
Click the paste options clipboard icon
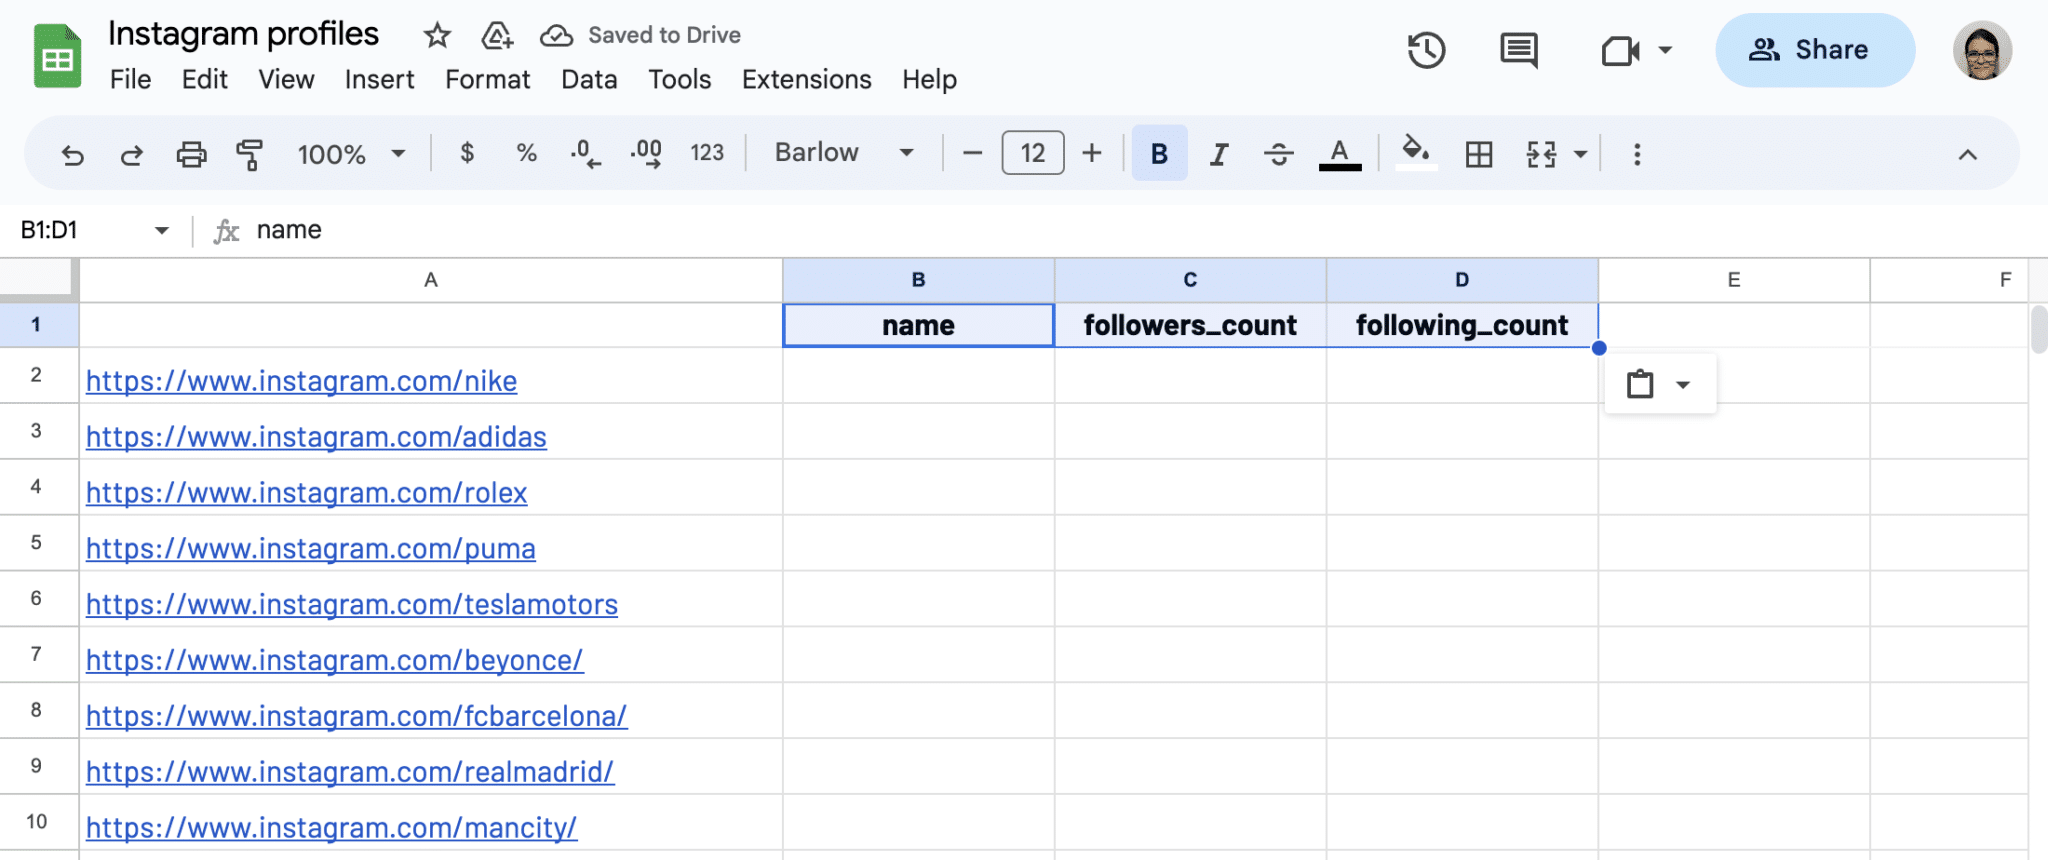point(1640,384)
